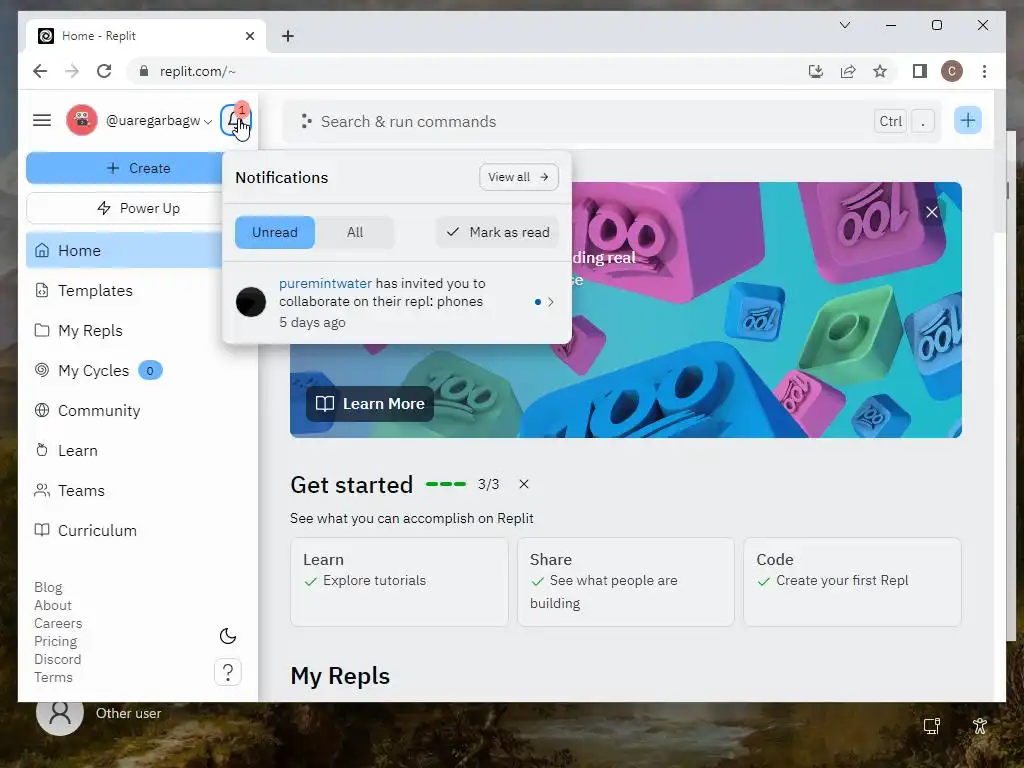Click the notifications bell icon
The height and width of the screenshot is (768, 1024).
coord(235,120)
